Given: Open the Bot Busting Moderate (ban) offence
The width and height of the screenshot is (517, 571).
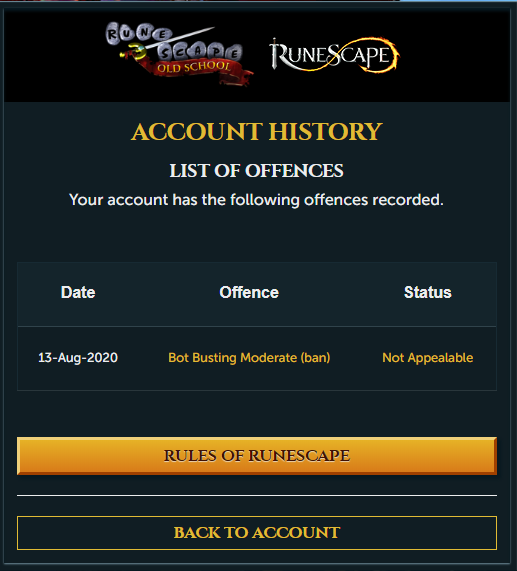Looking at the screenshot, I should coord(249,358).
